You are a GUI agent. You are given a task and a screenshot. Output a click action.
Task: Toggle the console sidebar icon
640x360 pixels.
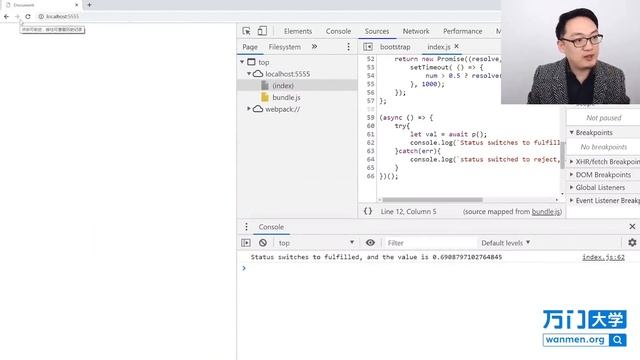point(246,243)
